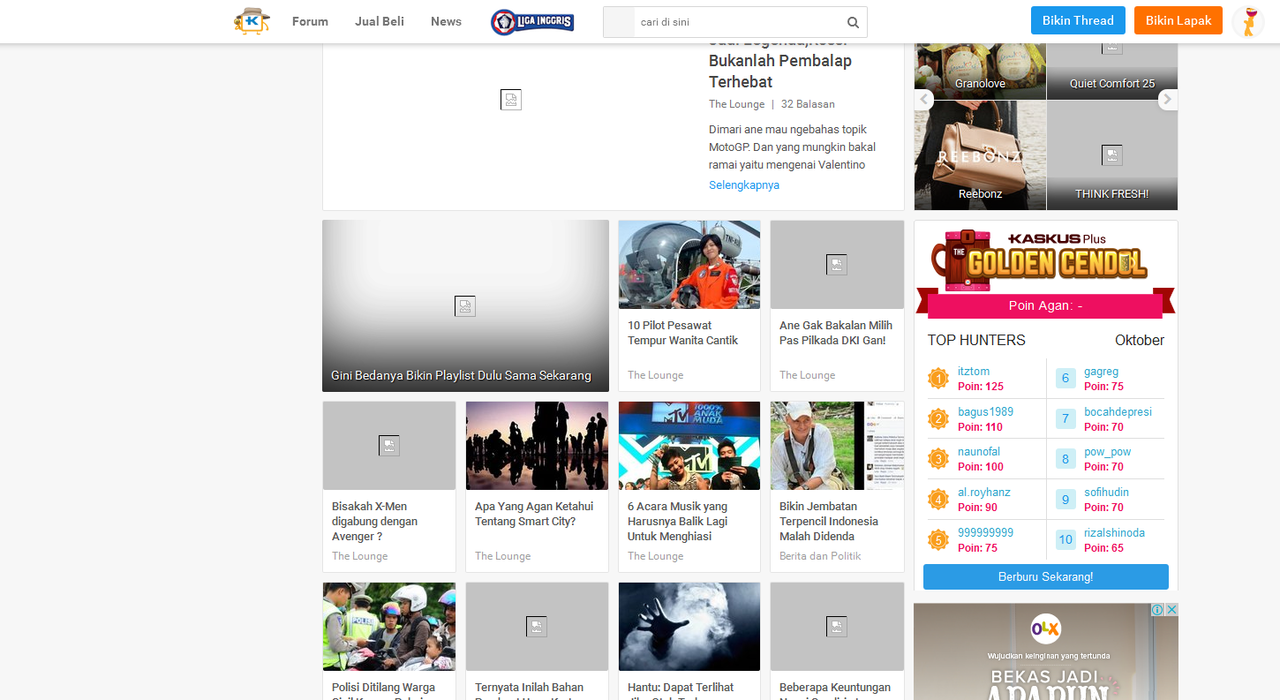This screenshot has height=700, width=1280.
Task: Click rank 2 badge beside bagus1989
Action: pyautogui.click(x=938, y=418)
